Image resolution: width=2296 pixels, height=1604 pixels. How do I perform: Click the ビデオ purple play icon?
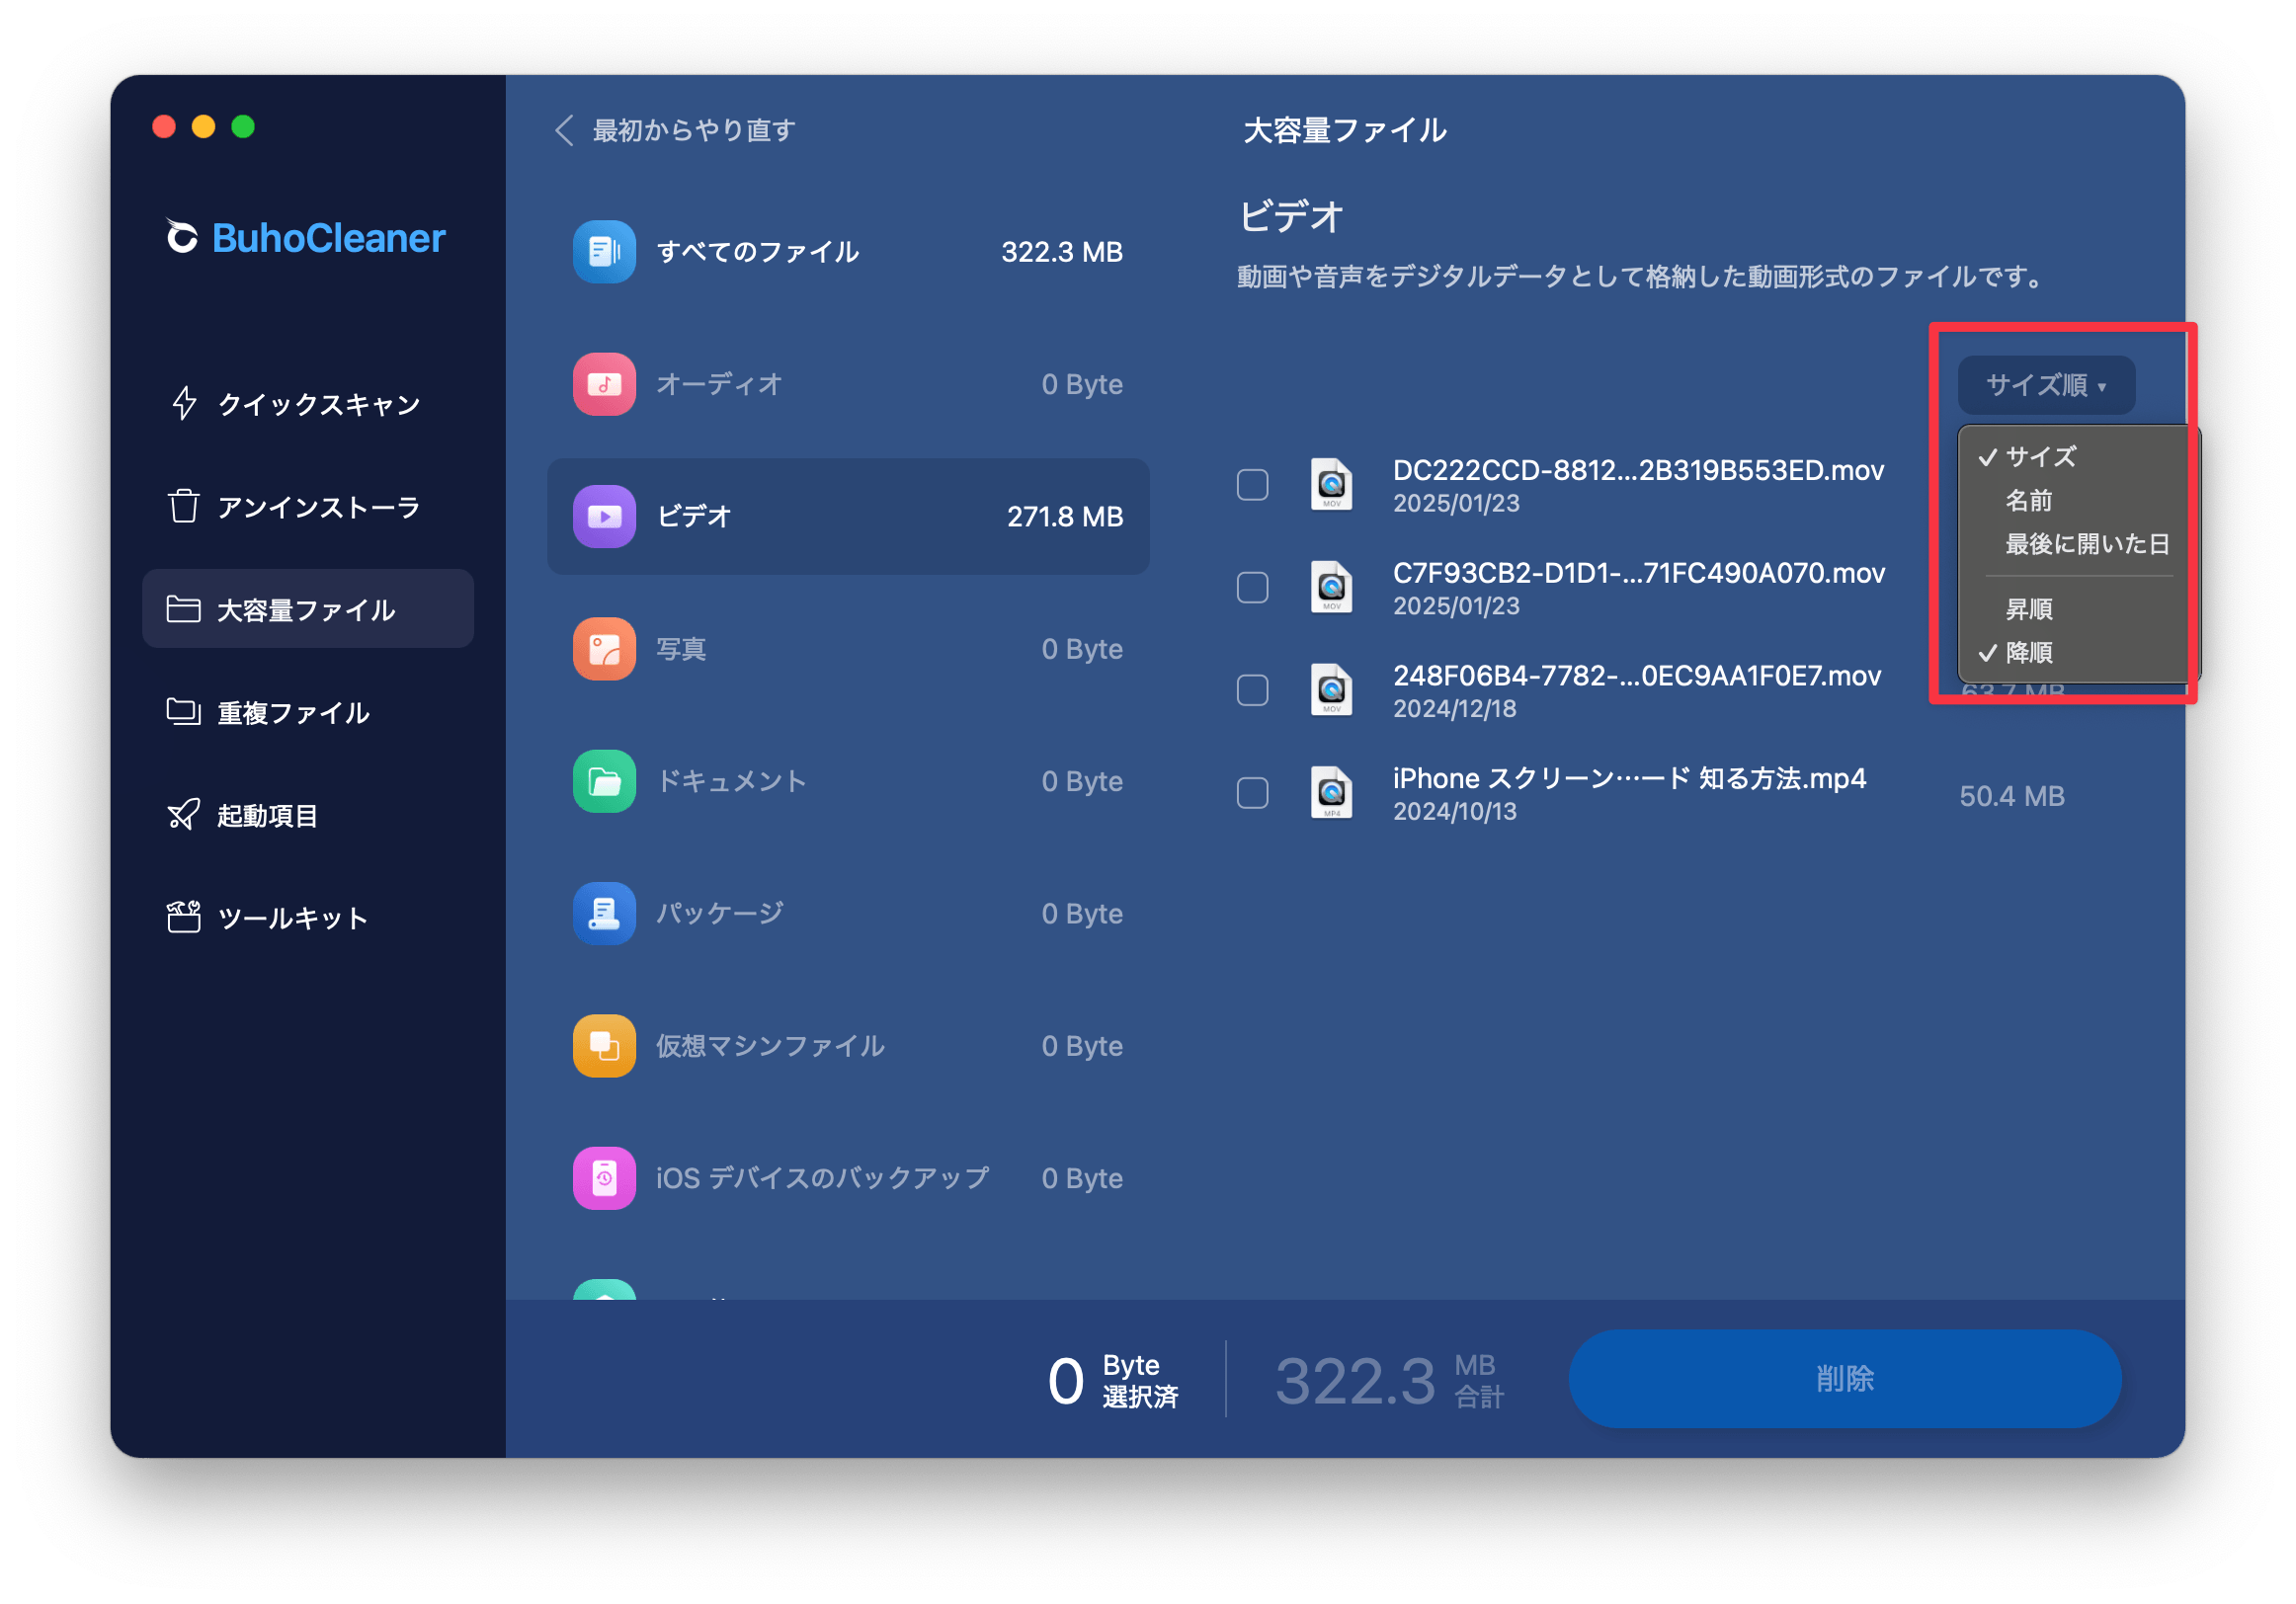(x=604, y=516)
